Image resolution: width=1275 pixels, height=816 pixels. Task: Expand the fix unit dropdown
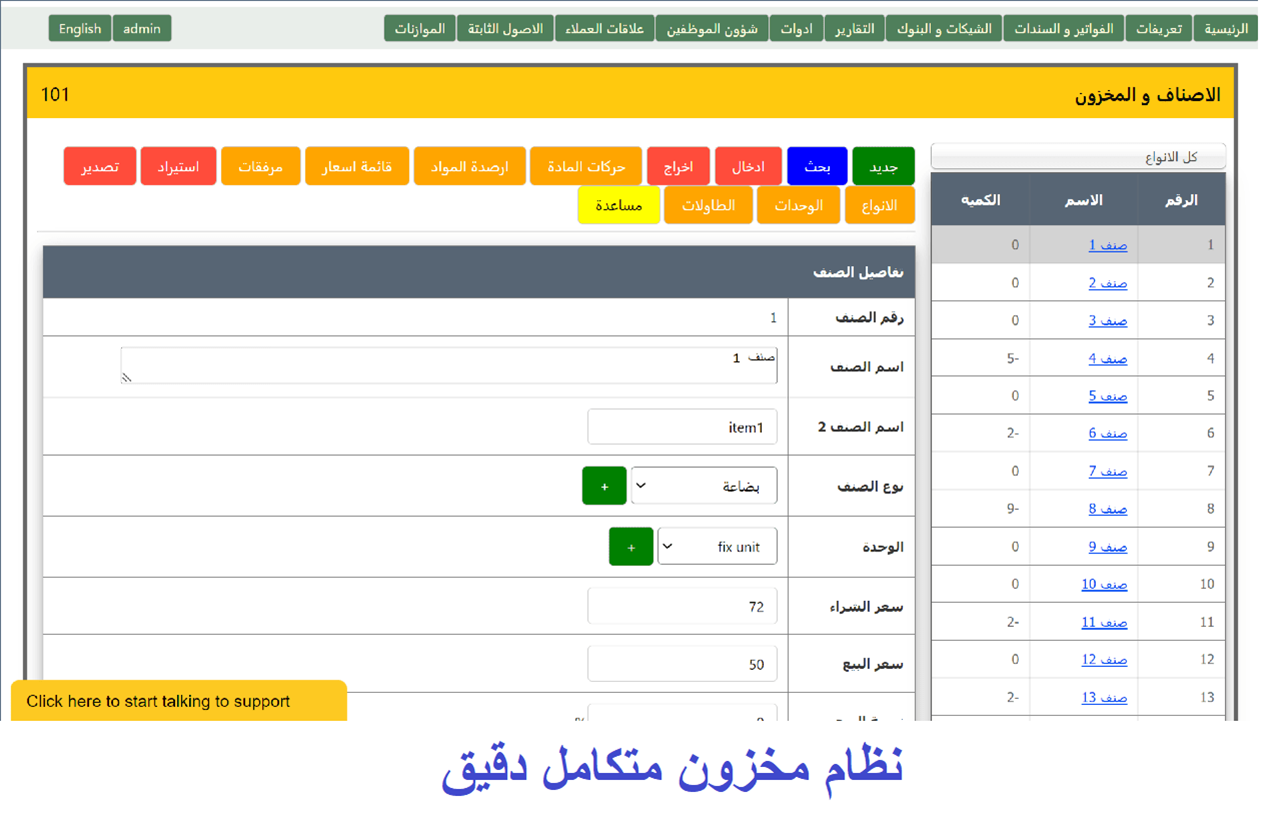tap(716, 547)
